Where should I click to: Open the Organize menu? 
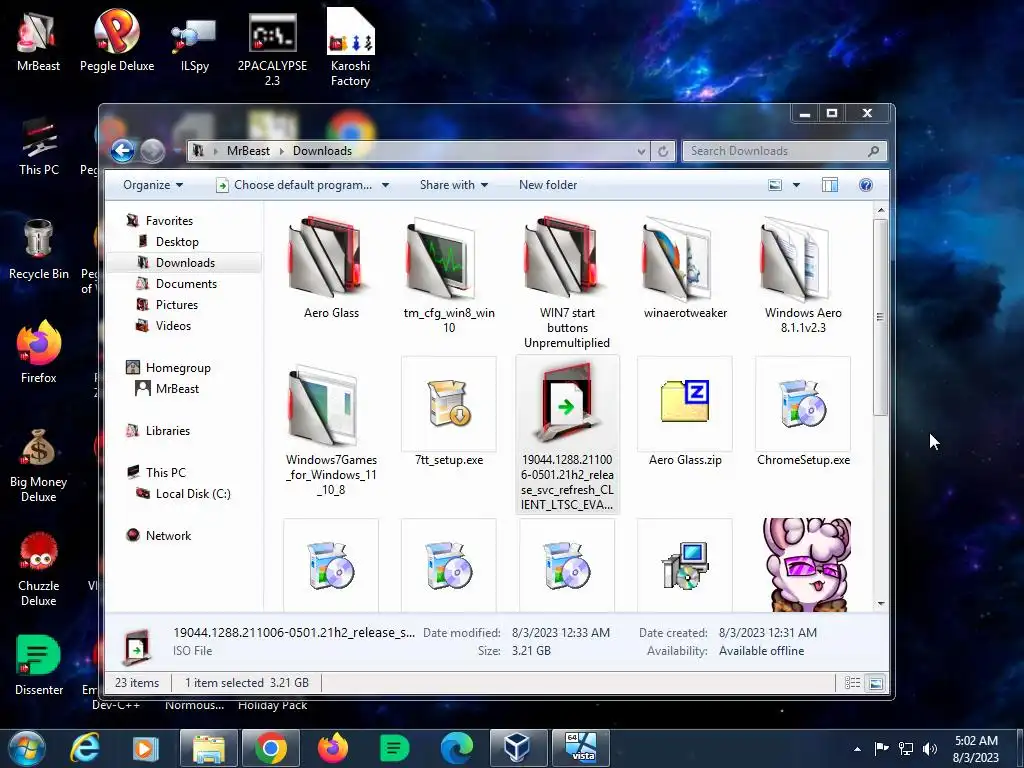click(153, 185)
